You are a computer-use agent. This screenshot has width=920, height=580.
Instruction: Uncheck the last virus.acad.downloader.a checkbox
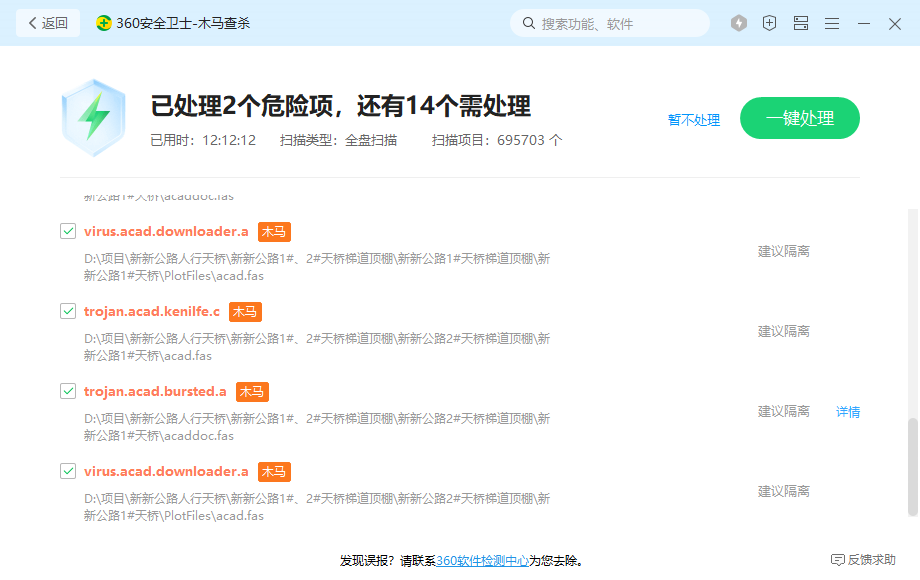(68, 471)
